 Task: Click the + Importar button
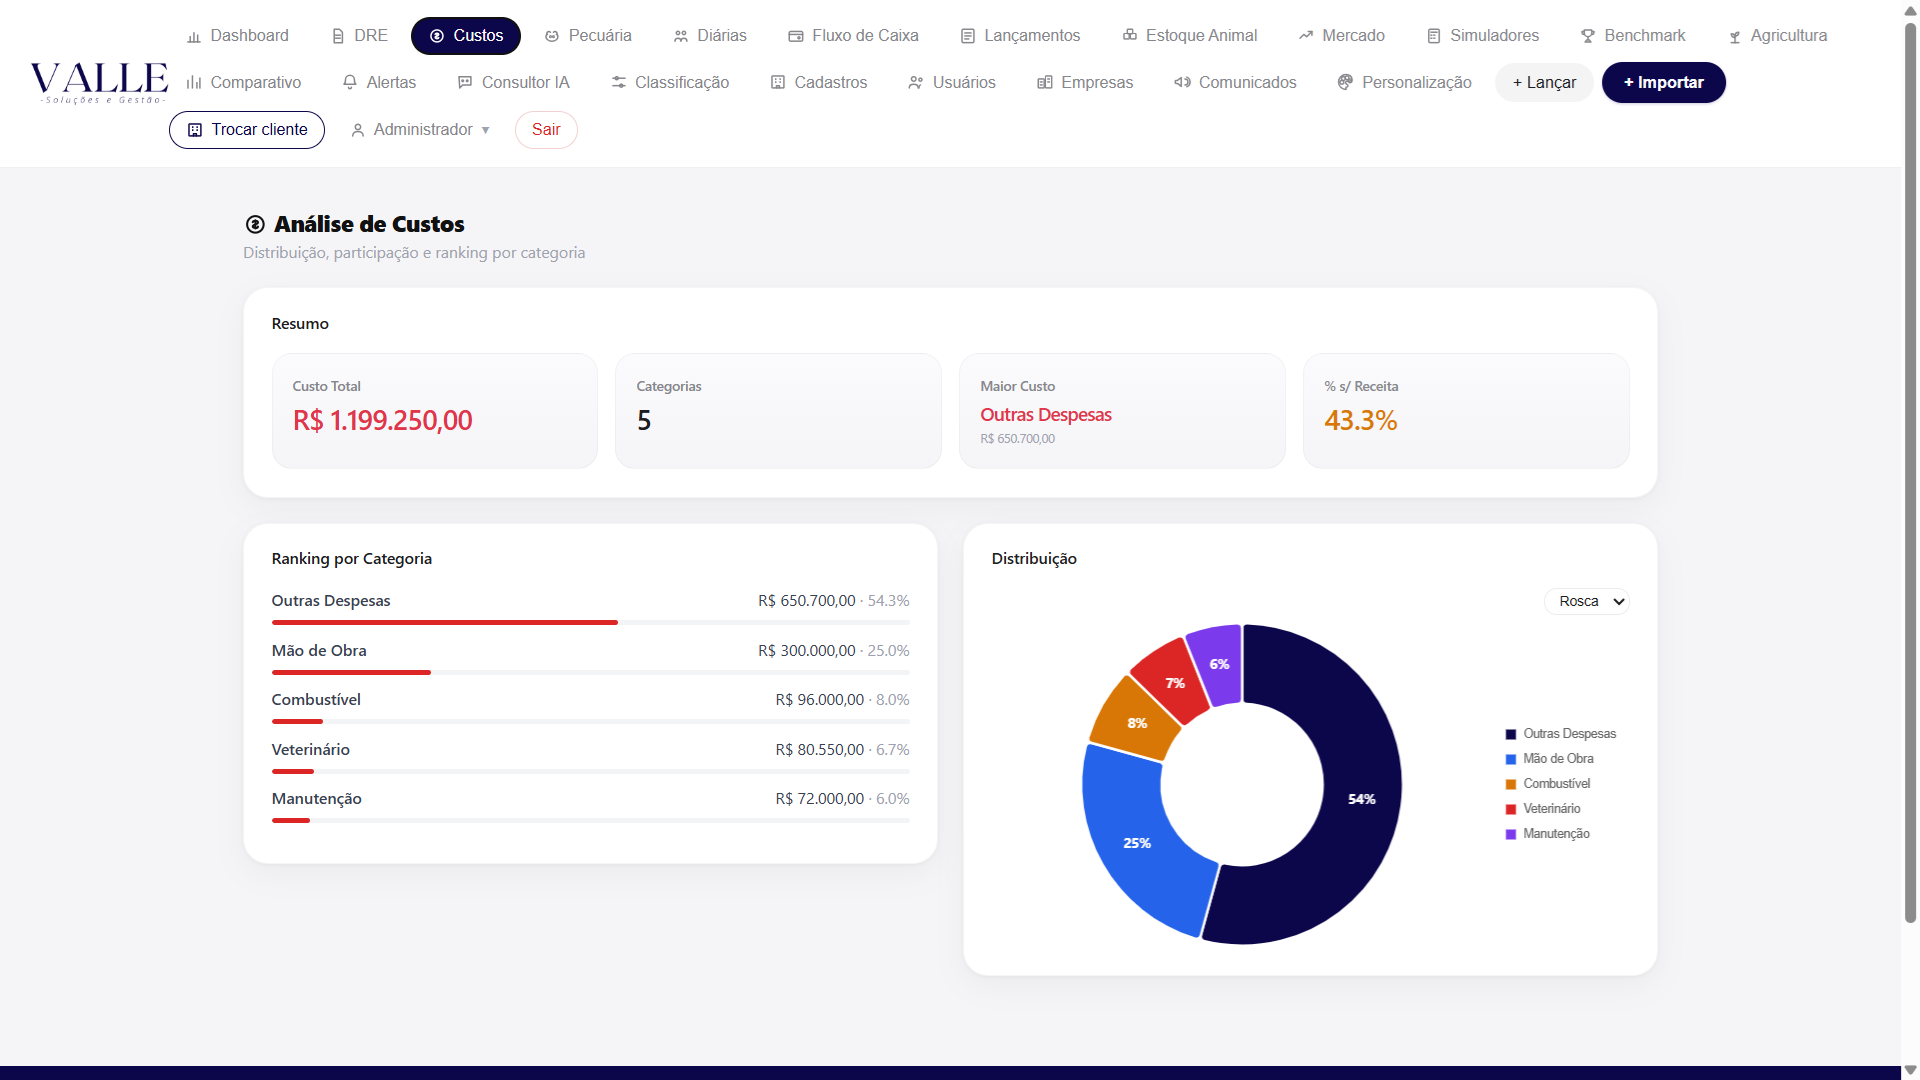tap(1664, 82)
